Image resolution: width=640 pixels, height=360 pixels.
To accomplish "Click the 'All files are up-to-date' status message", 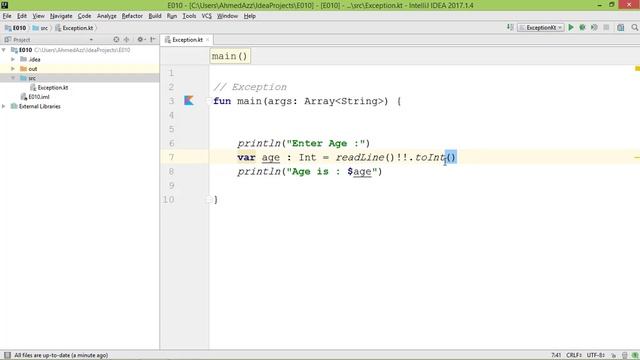I will (61, 355).
